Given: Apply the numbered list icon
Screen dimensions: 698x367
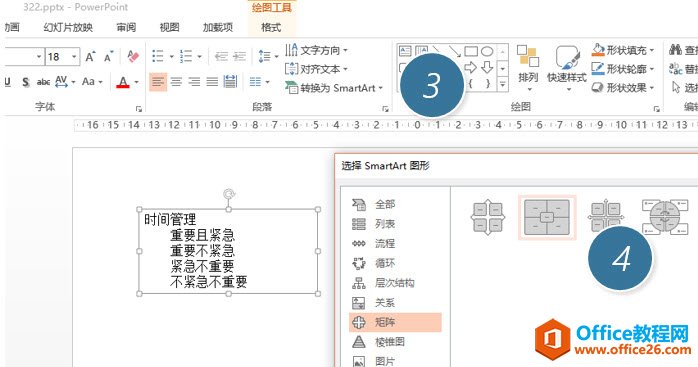Looking at the screenshot, I should 186,57.
